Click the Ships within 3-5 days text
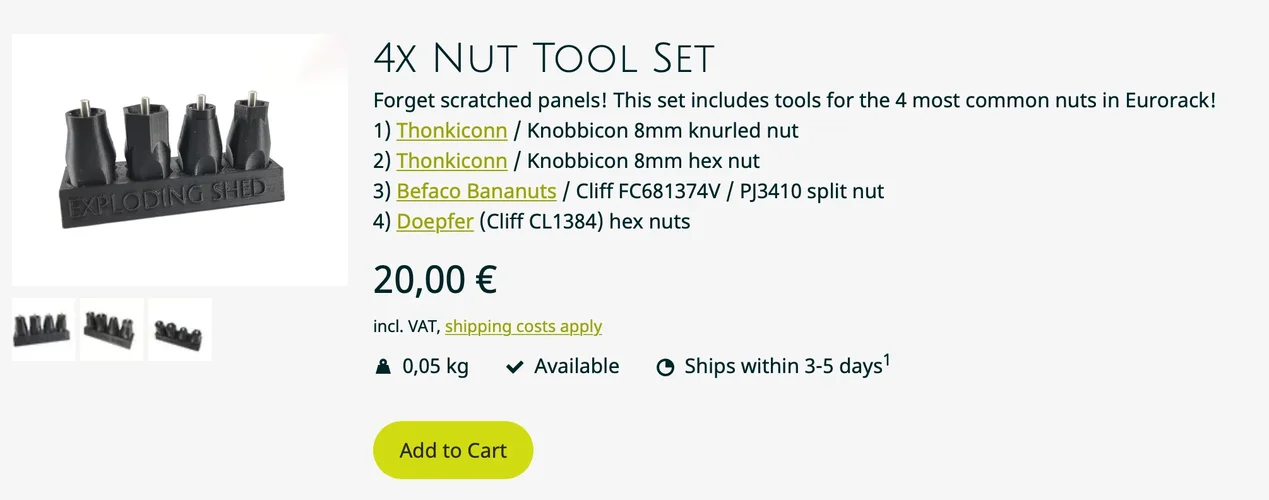 tap(782, 367)
